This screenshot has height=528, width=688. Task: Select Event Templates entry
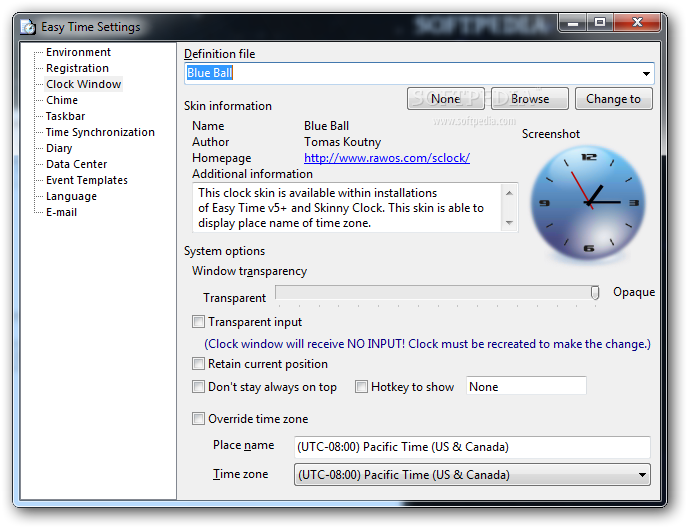tap(86, 180)
